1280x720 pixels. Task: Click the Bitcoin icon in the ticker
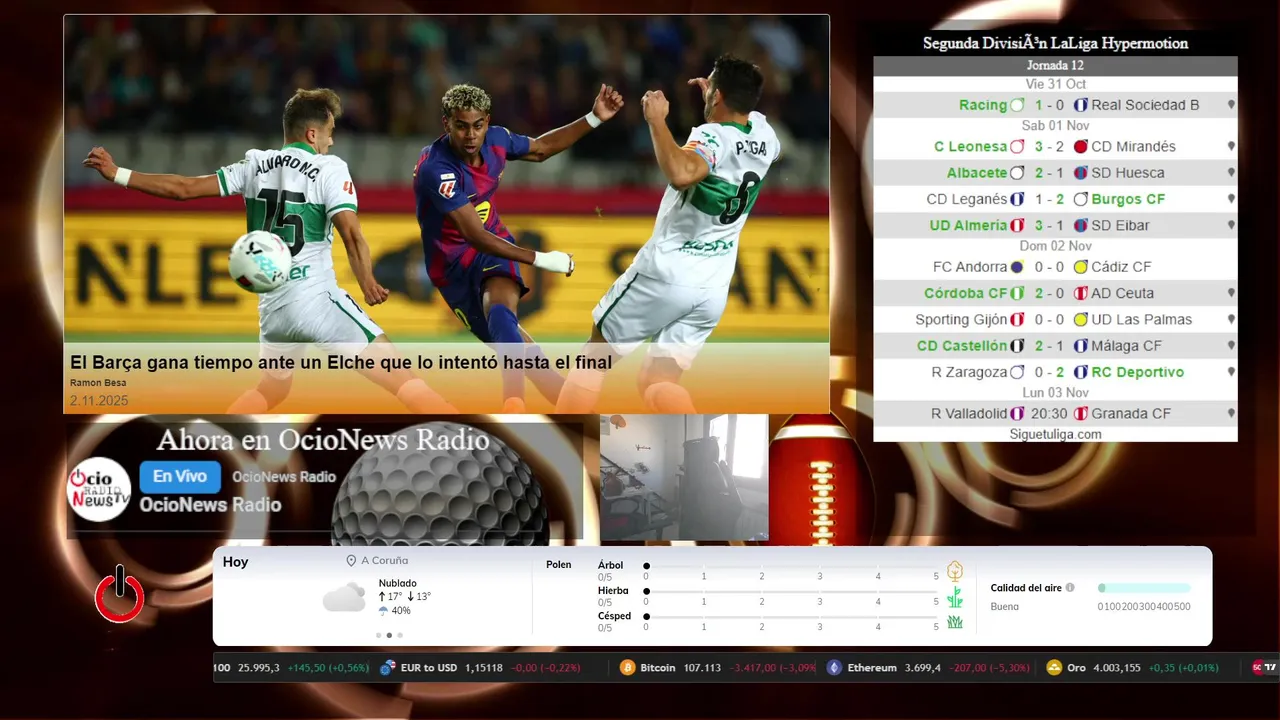[x=628, y=668]
